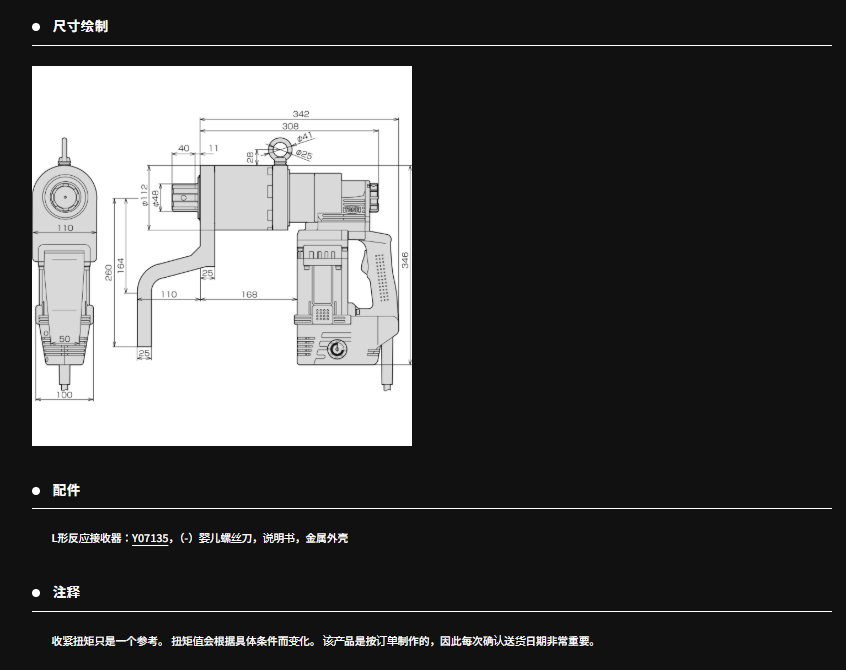Screen dimensions: 846x670
Task: Click the hanging ring atop the wrench
Action: [x=279, y=152]
